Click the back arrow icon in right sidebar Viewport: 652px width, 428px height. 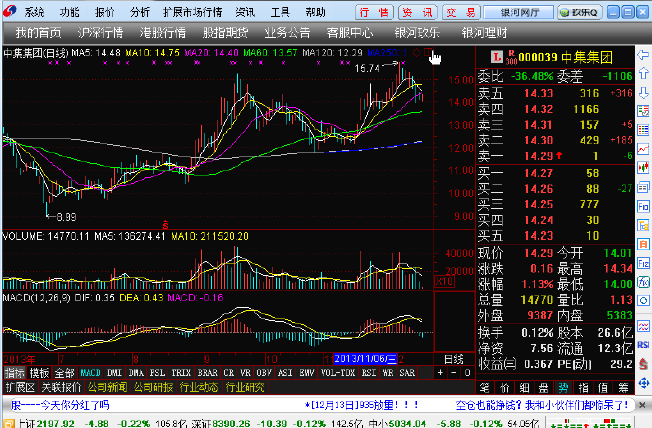(x=643, y=55)
